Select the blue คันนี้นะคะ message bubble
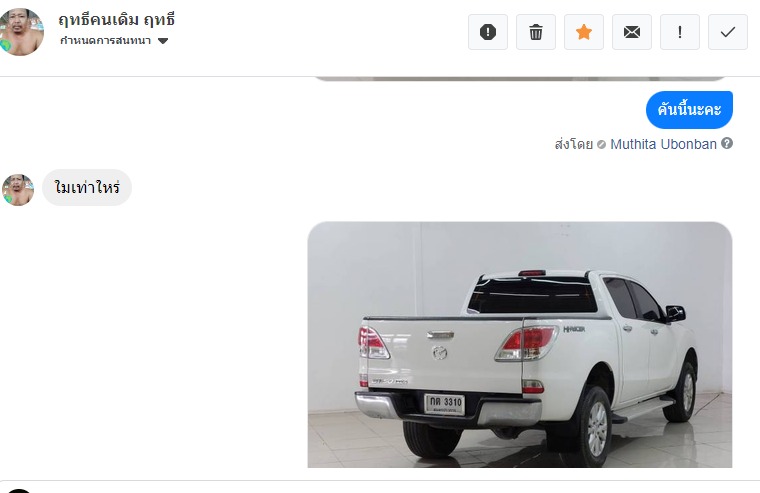The width and height of the screenshot is (760, 493). click(x=689, y=110)
